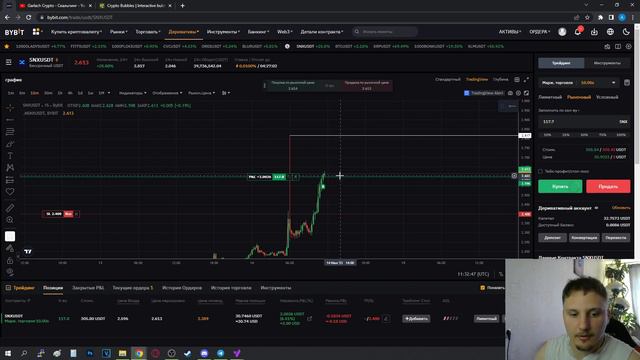Toggle show-all-positions checkbox in positions panel

pos(482,288)
